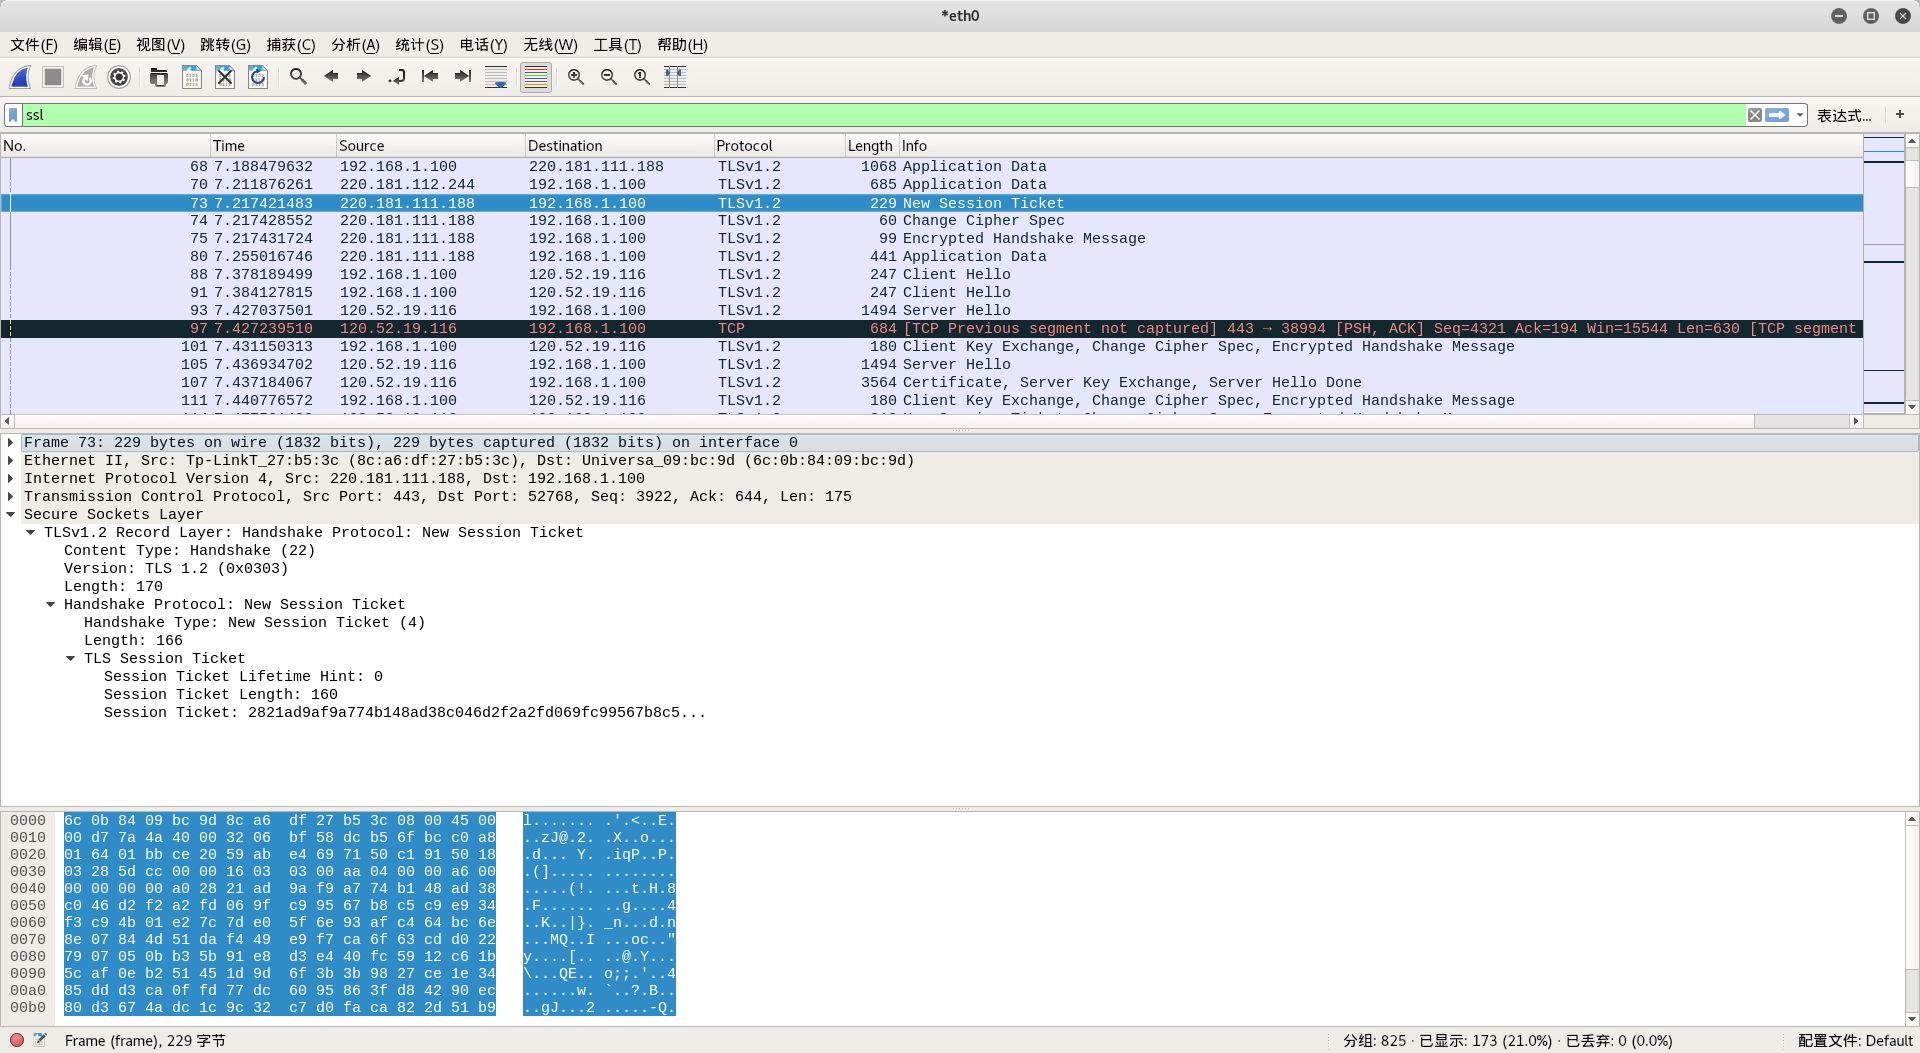The image size is (1920, 1053).
Task: Collapse the TLS Session Ticket node
Action: point(70,659)
